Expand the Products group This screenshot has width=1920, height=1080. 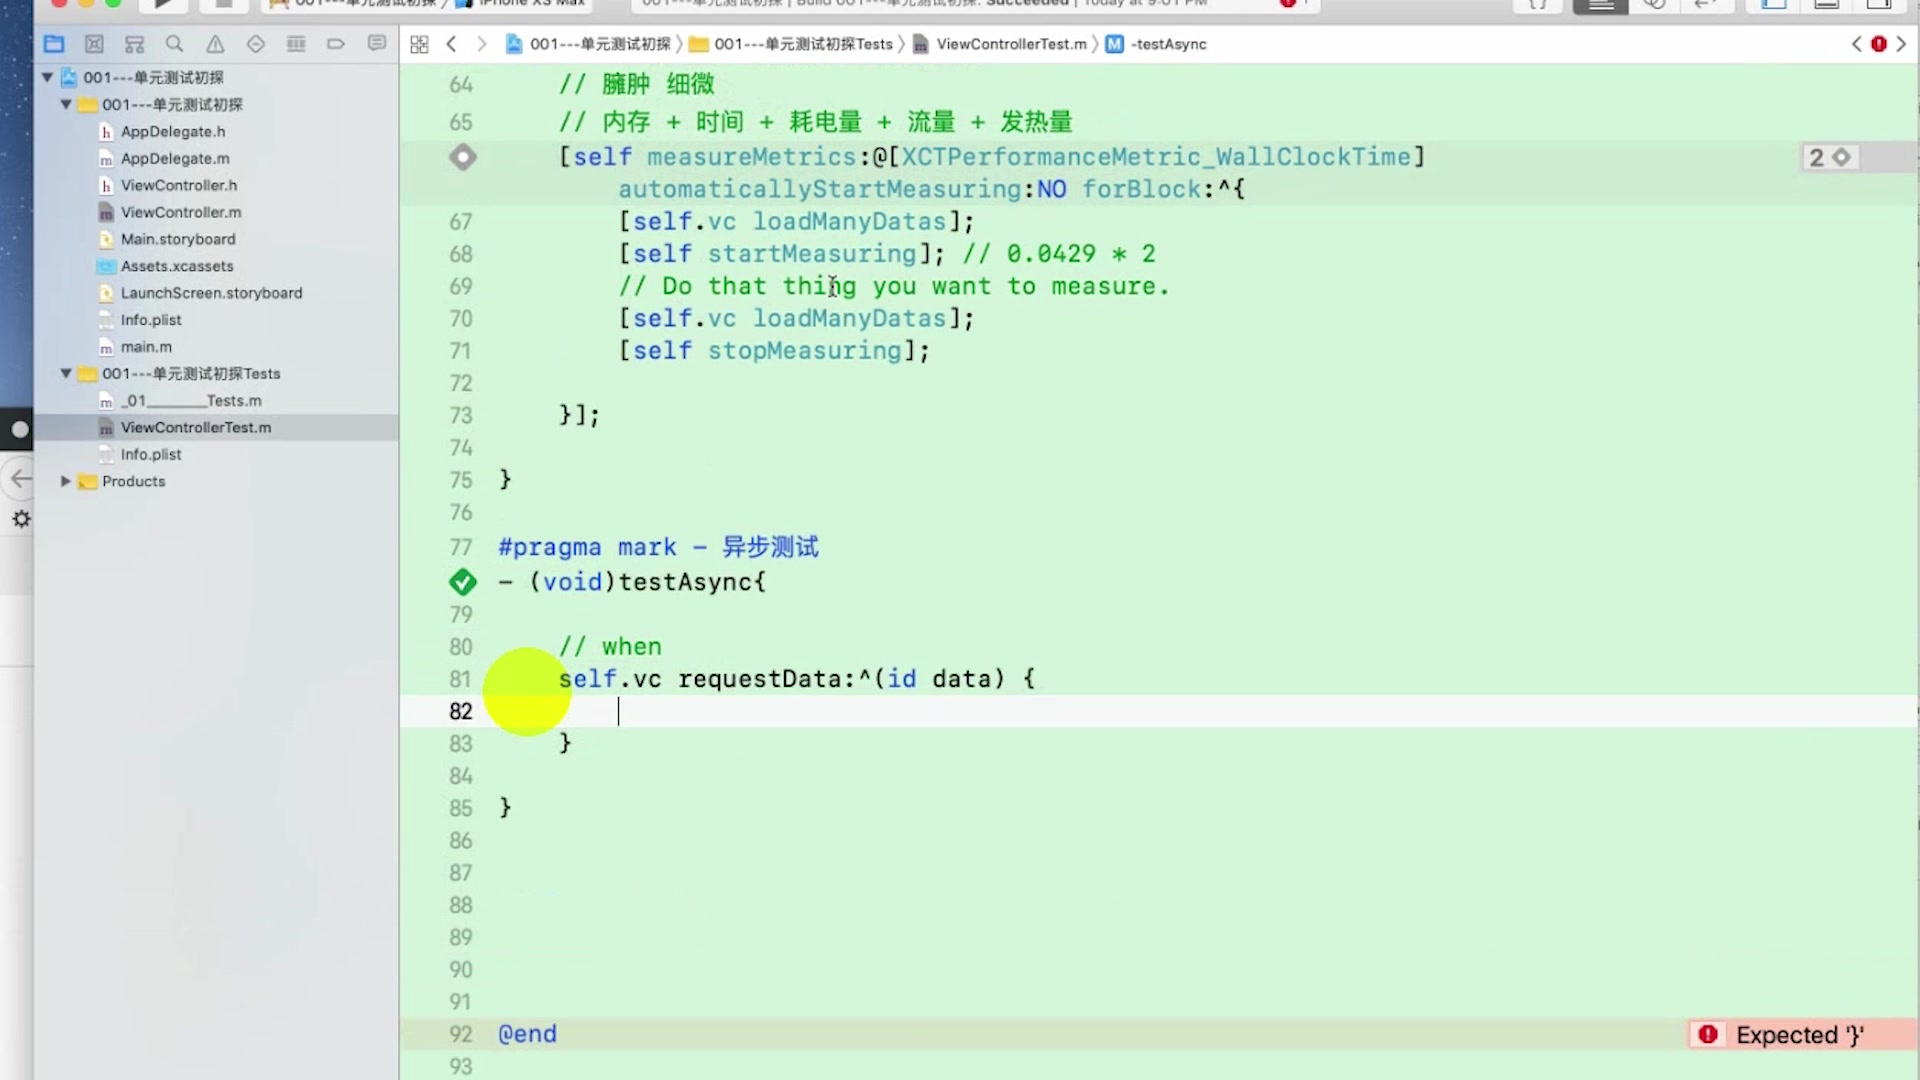(66, 481)
